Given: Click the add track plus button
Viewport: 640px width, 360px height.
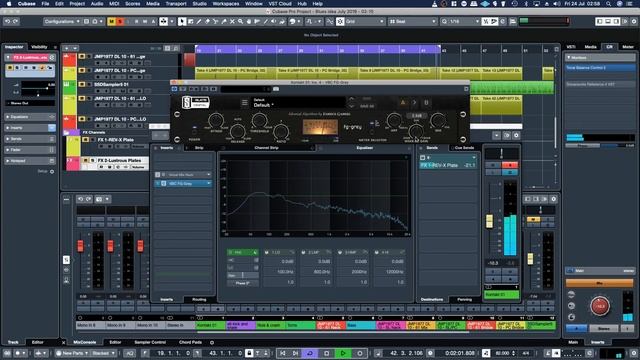Looking at the screenshot, I should coord(67,48).
